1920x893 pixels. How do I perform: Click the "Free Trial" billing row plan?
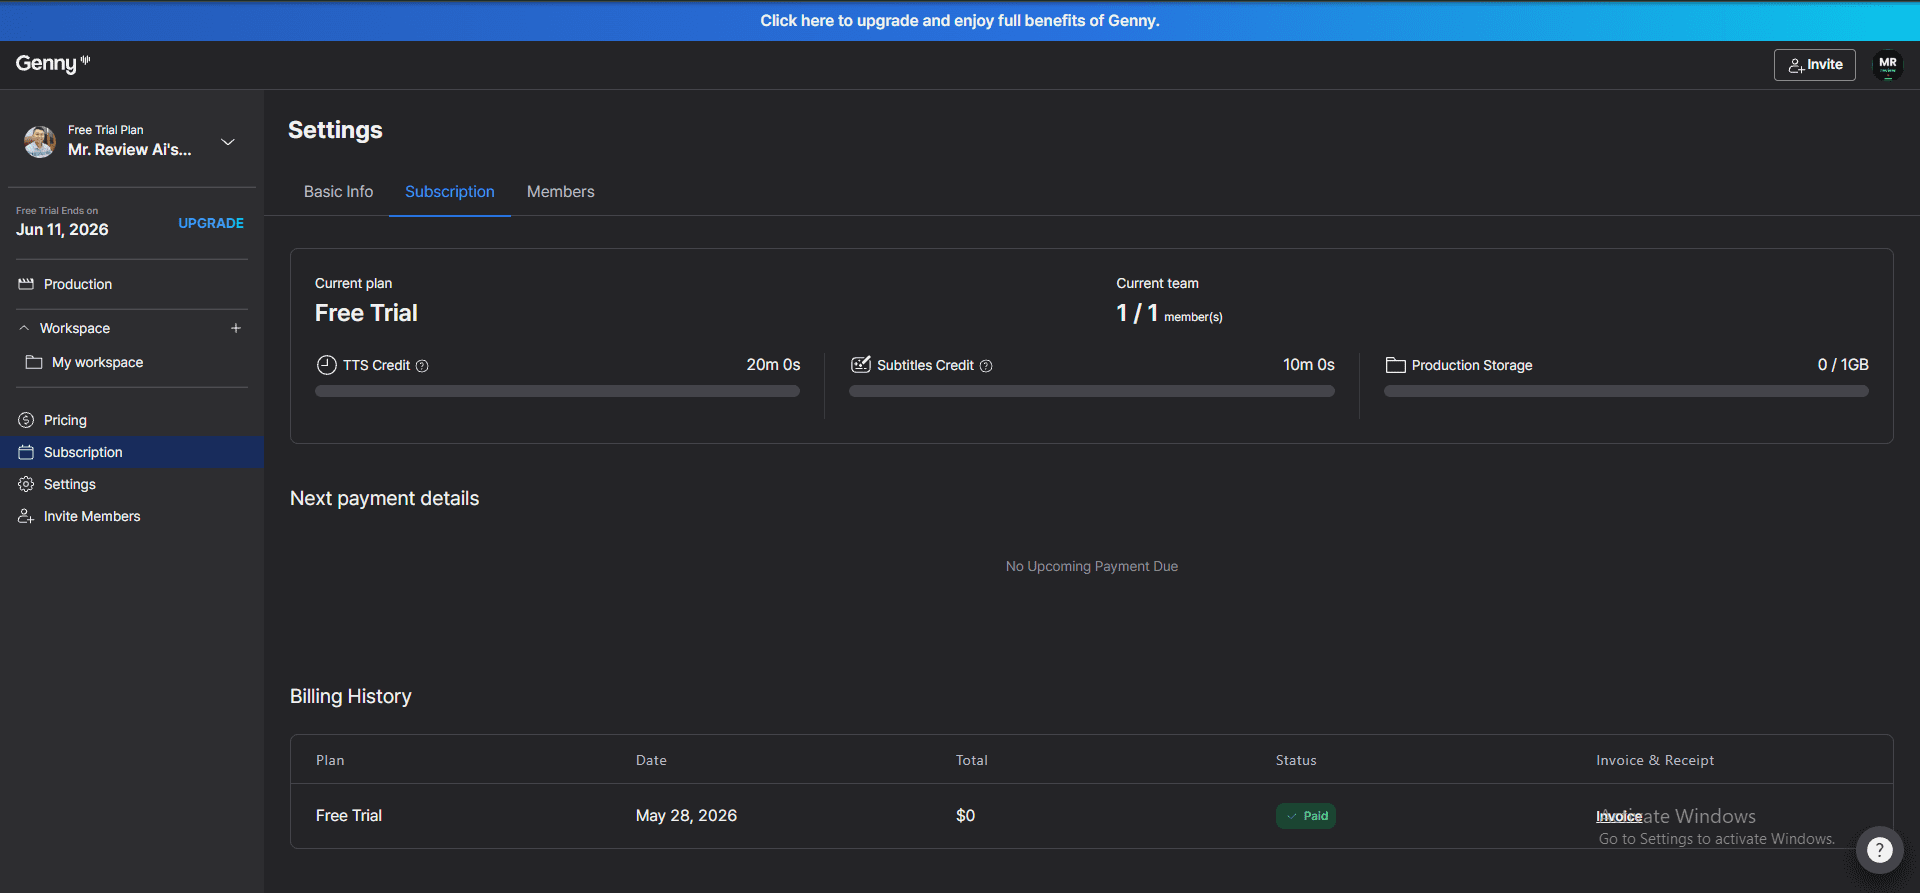(349, 816)
